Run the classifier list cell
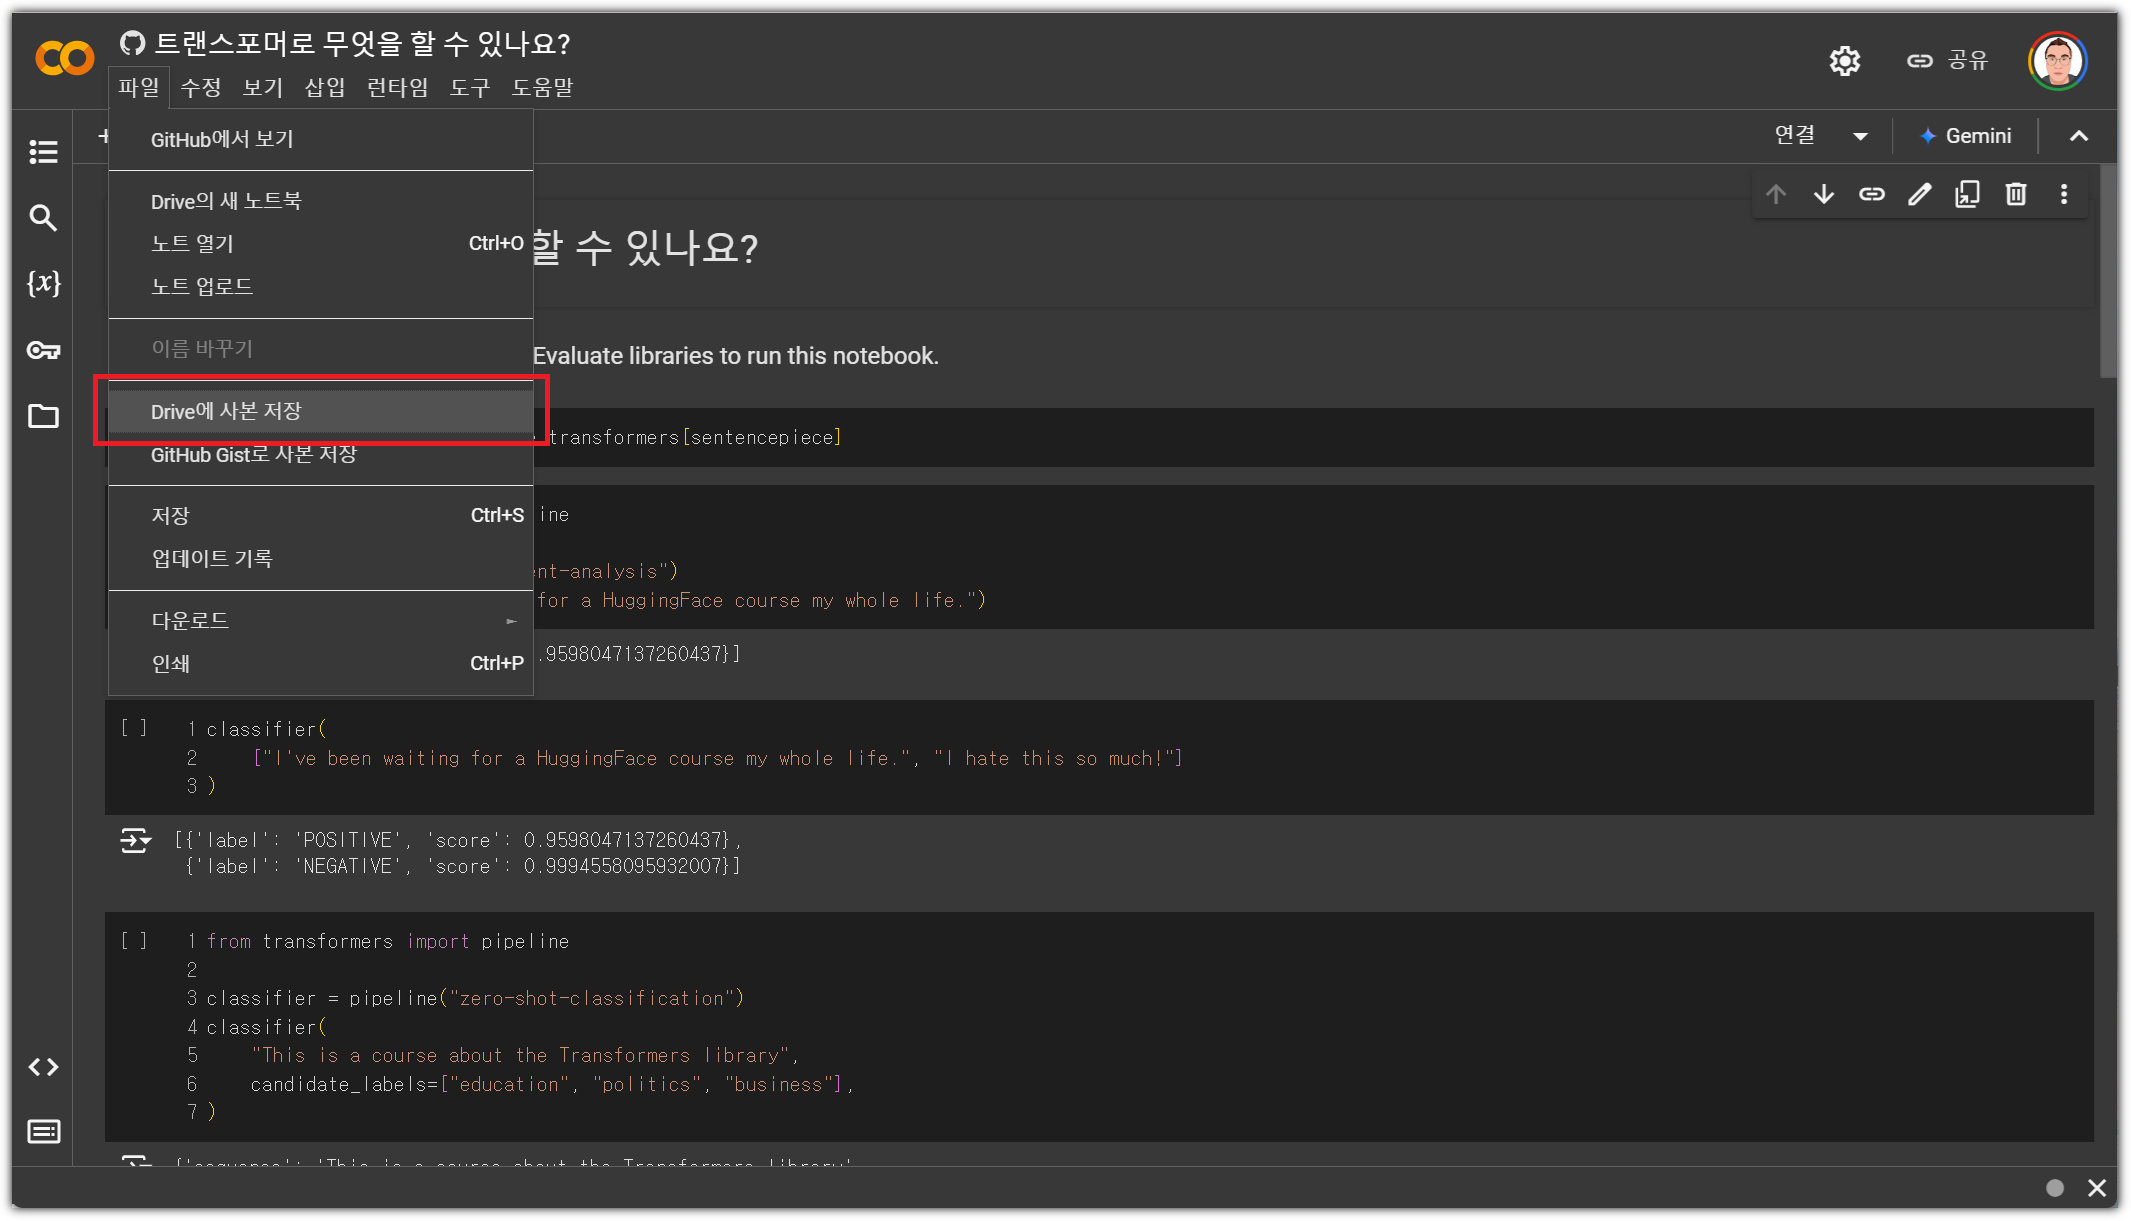 click(134, 728)
